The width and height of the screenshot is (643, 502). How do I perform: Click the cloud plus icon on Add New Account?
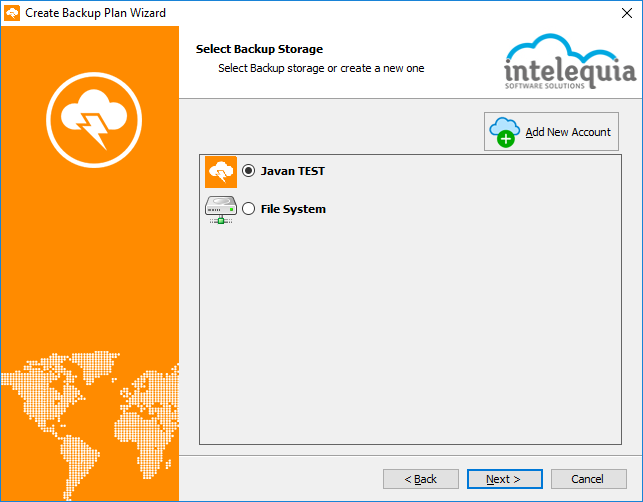tap(504, 132)
